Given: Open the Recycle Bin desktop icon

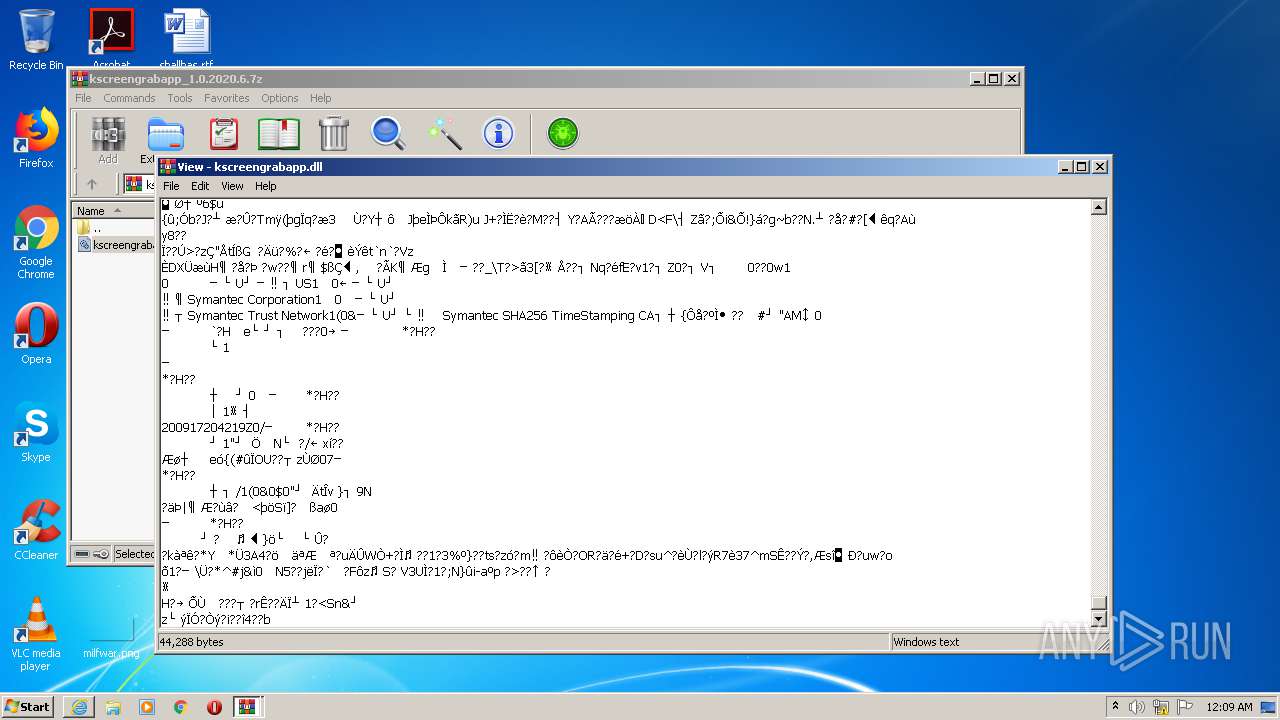Looking at the screenshot, I should click(x=36, y=40).
